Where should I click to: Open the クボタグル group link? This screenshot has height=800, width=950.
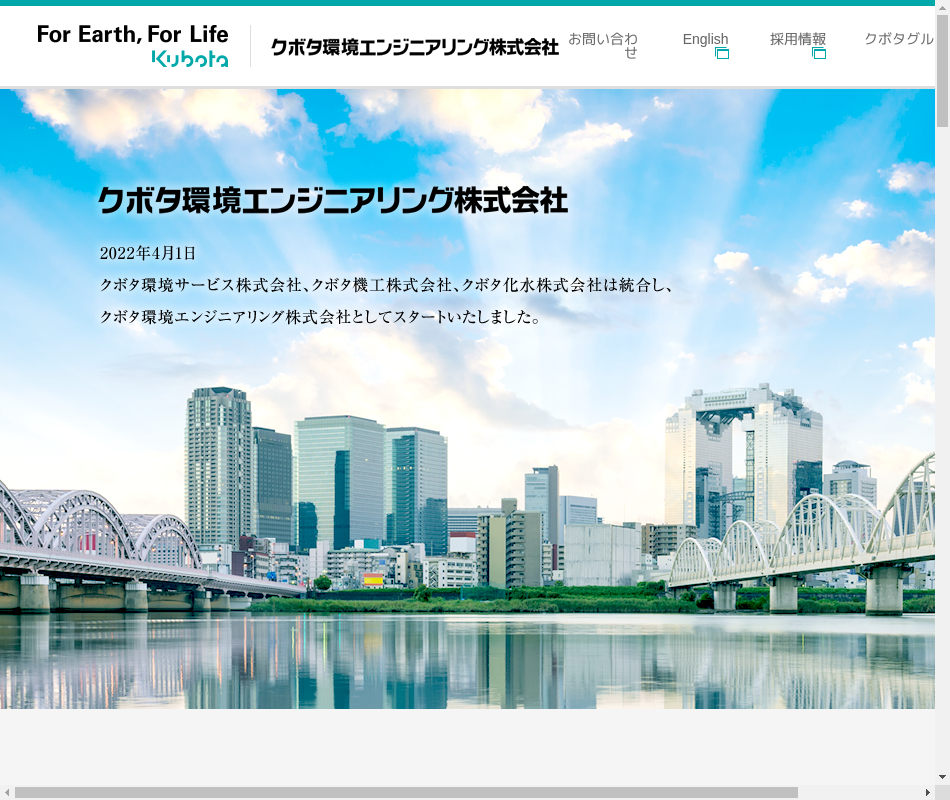899,39
